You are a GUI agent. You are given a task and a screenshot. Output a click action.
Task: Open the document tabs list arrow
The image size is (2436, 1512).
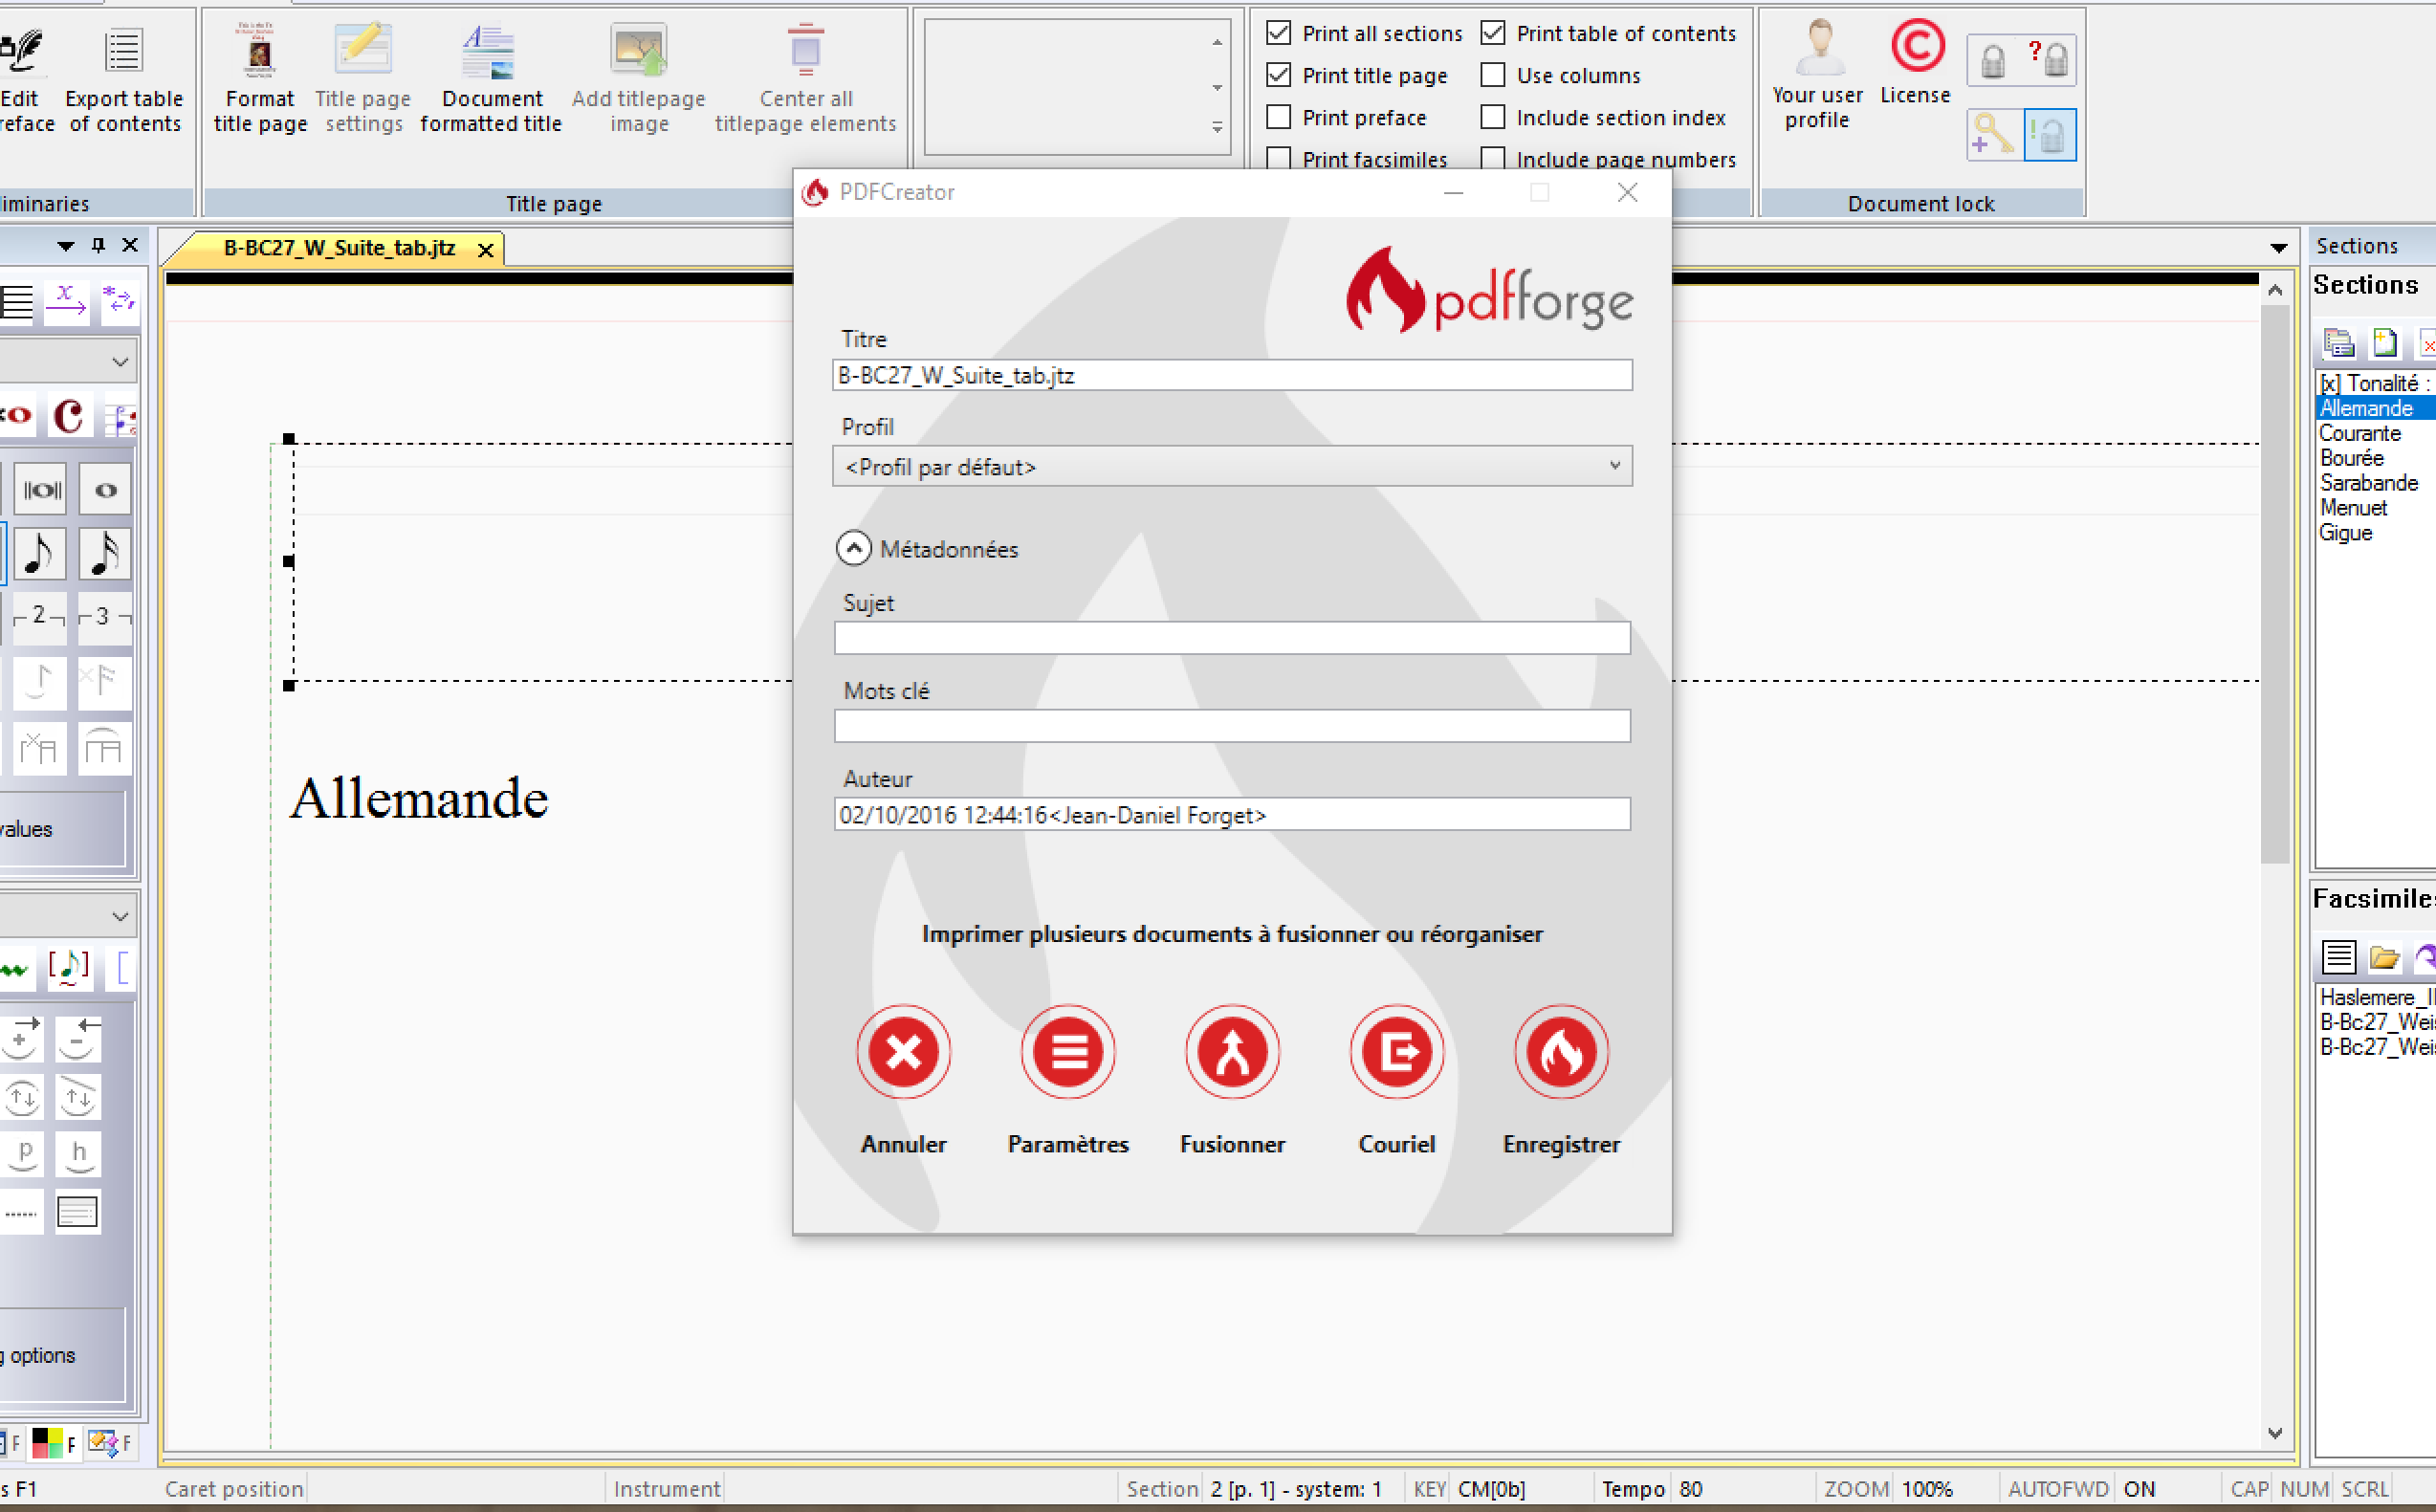pyautogui.click(x=2277, y=247)
